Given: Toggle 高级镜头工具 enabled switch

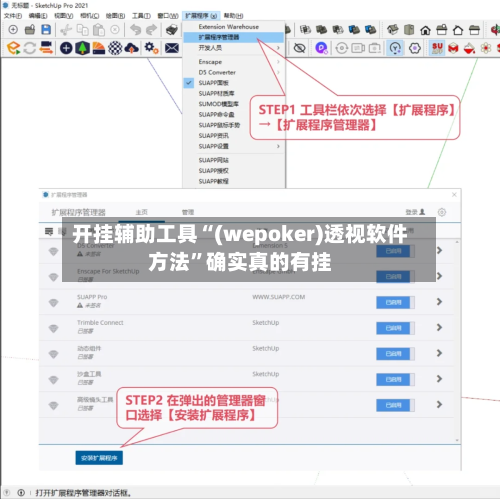Looking at the screenshot, I should pyautogui.click(x=395, y=405).
